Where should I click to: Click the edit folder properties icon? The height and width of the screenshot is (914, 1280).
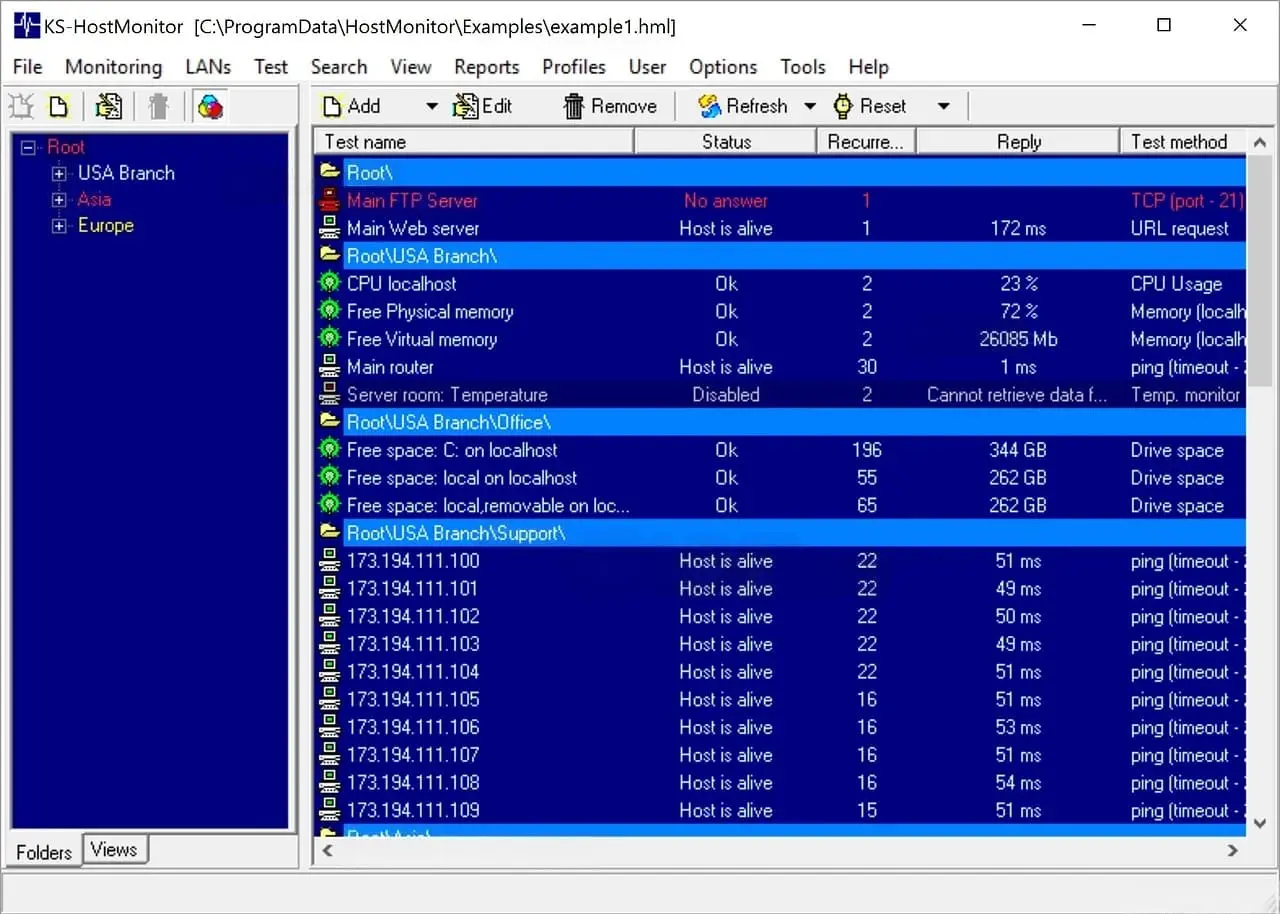click(x=109, y=105)
